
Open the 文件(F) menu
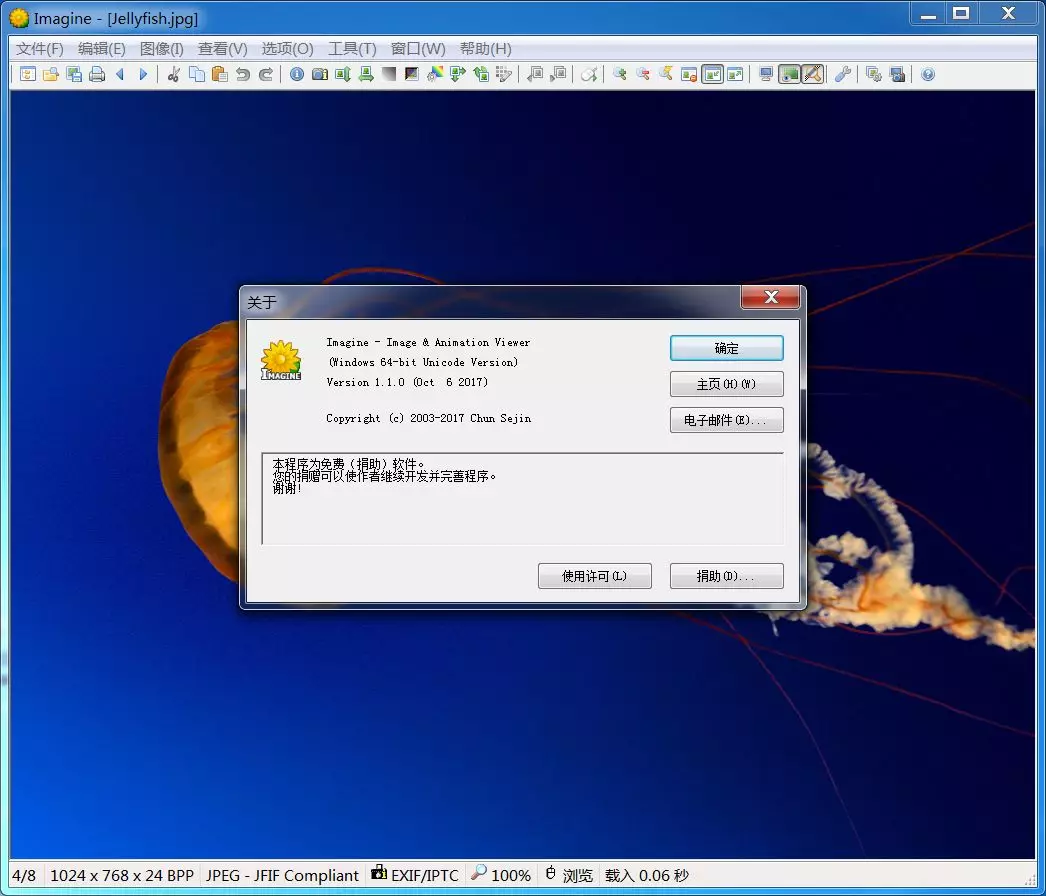(x=40, y=49)
